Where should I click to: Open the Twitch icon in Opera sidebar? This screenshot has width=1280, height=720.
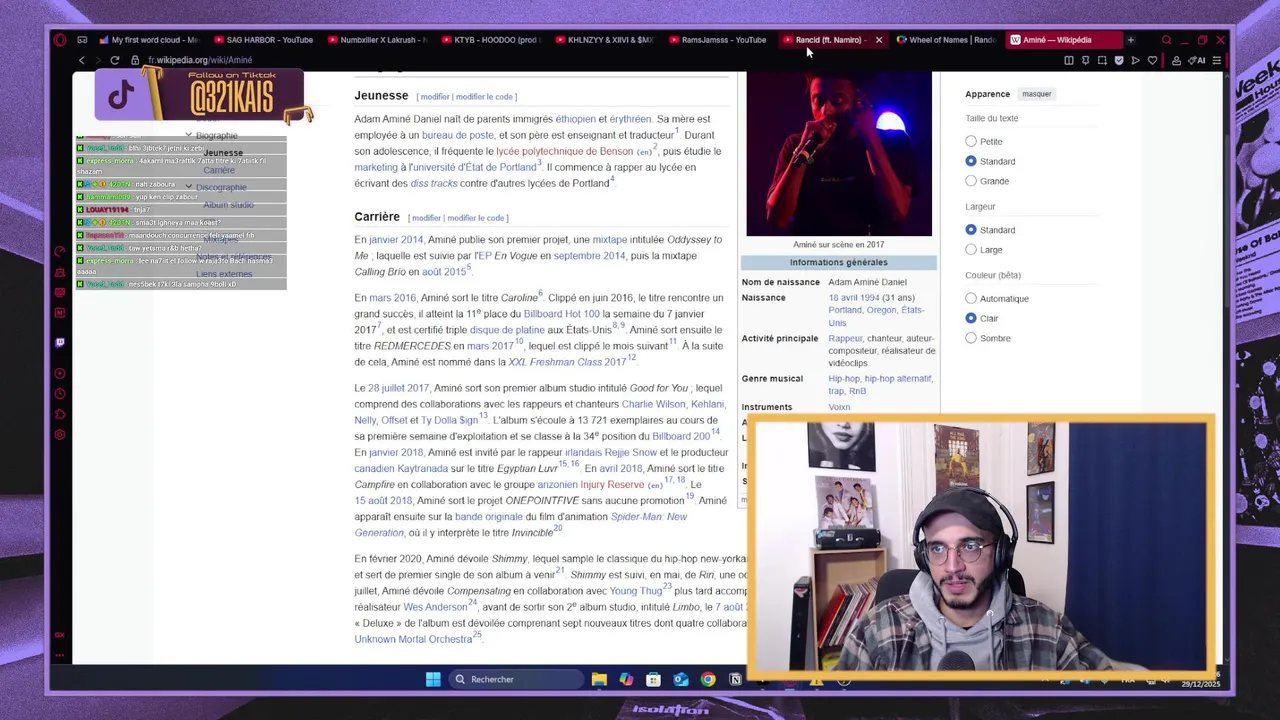(x=60, y=343)
